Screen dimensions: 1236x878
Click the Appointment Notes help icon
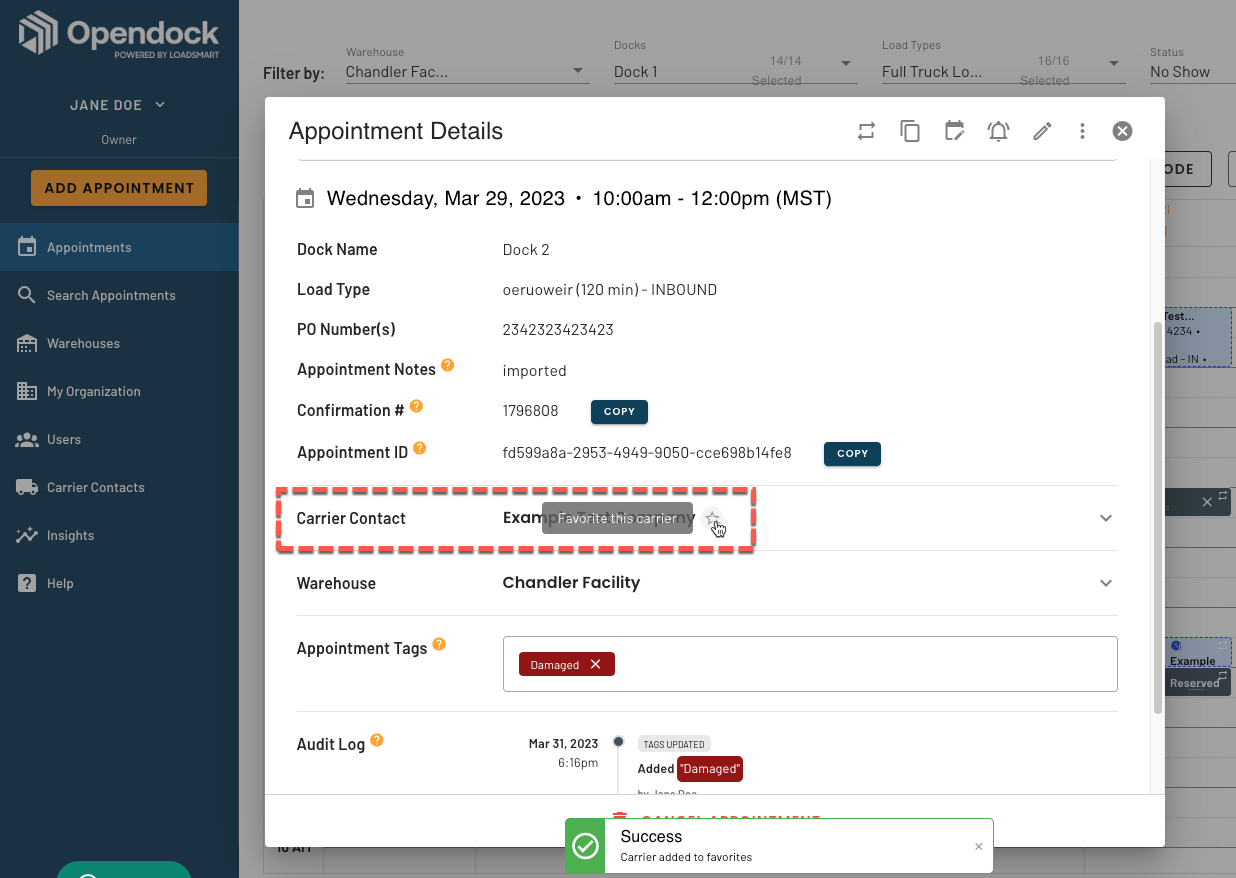click(x=448, y=366)
